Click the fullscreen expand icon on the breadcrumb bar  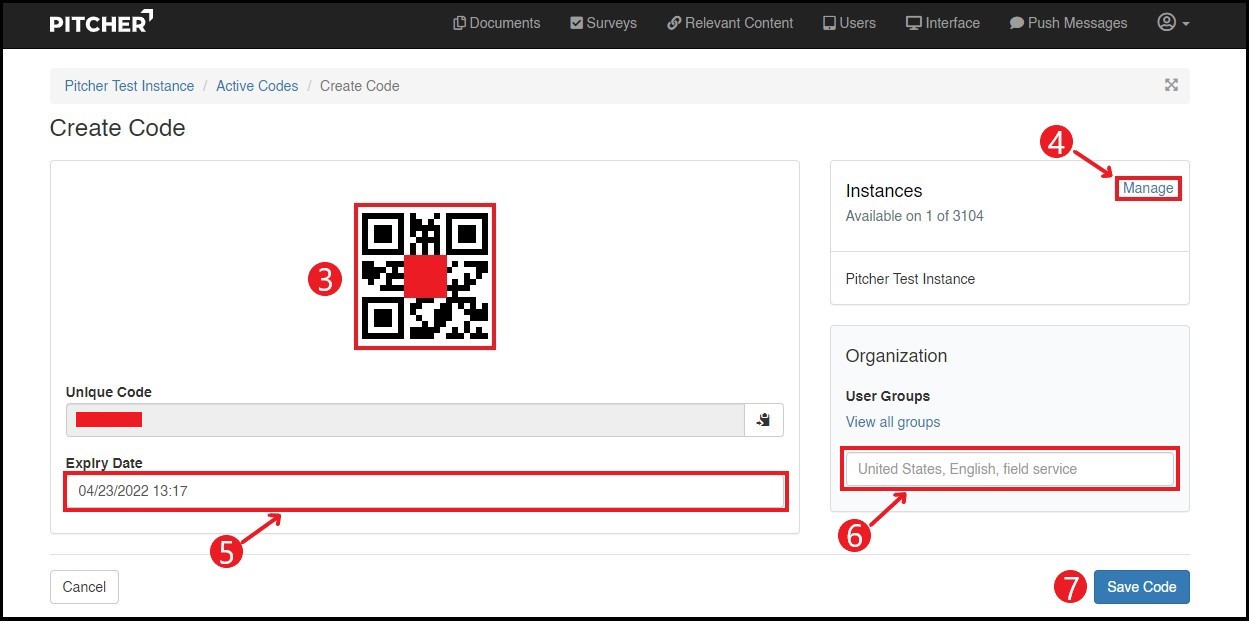pos(1171,85)
